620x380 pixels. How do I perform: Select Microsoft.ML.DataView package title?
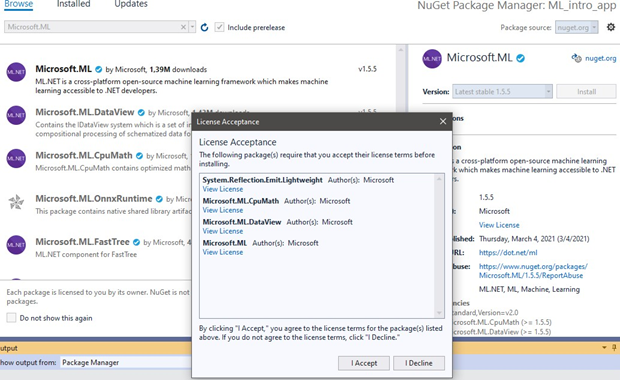click(85, 112)
